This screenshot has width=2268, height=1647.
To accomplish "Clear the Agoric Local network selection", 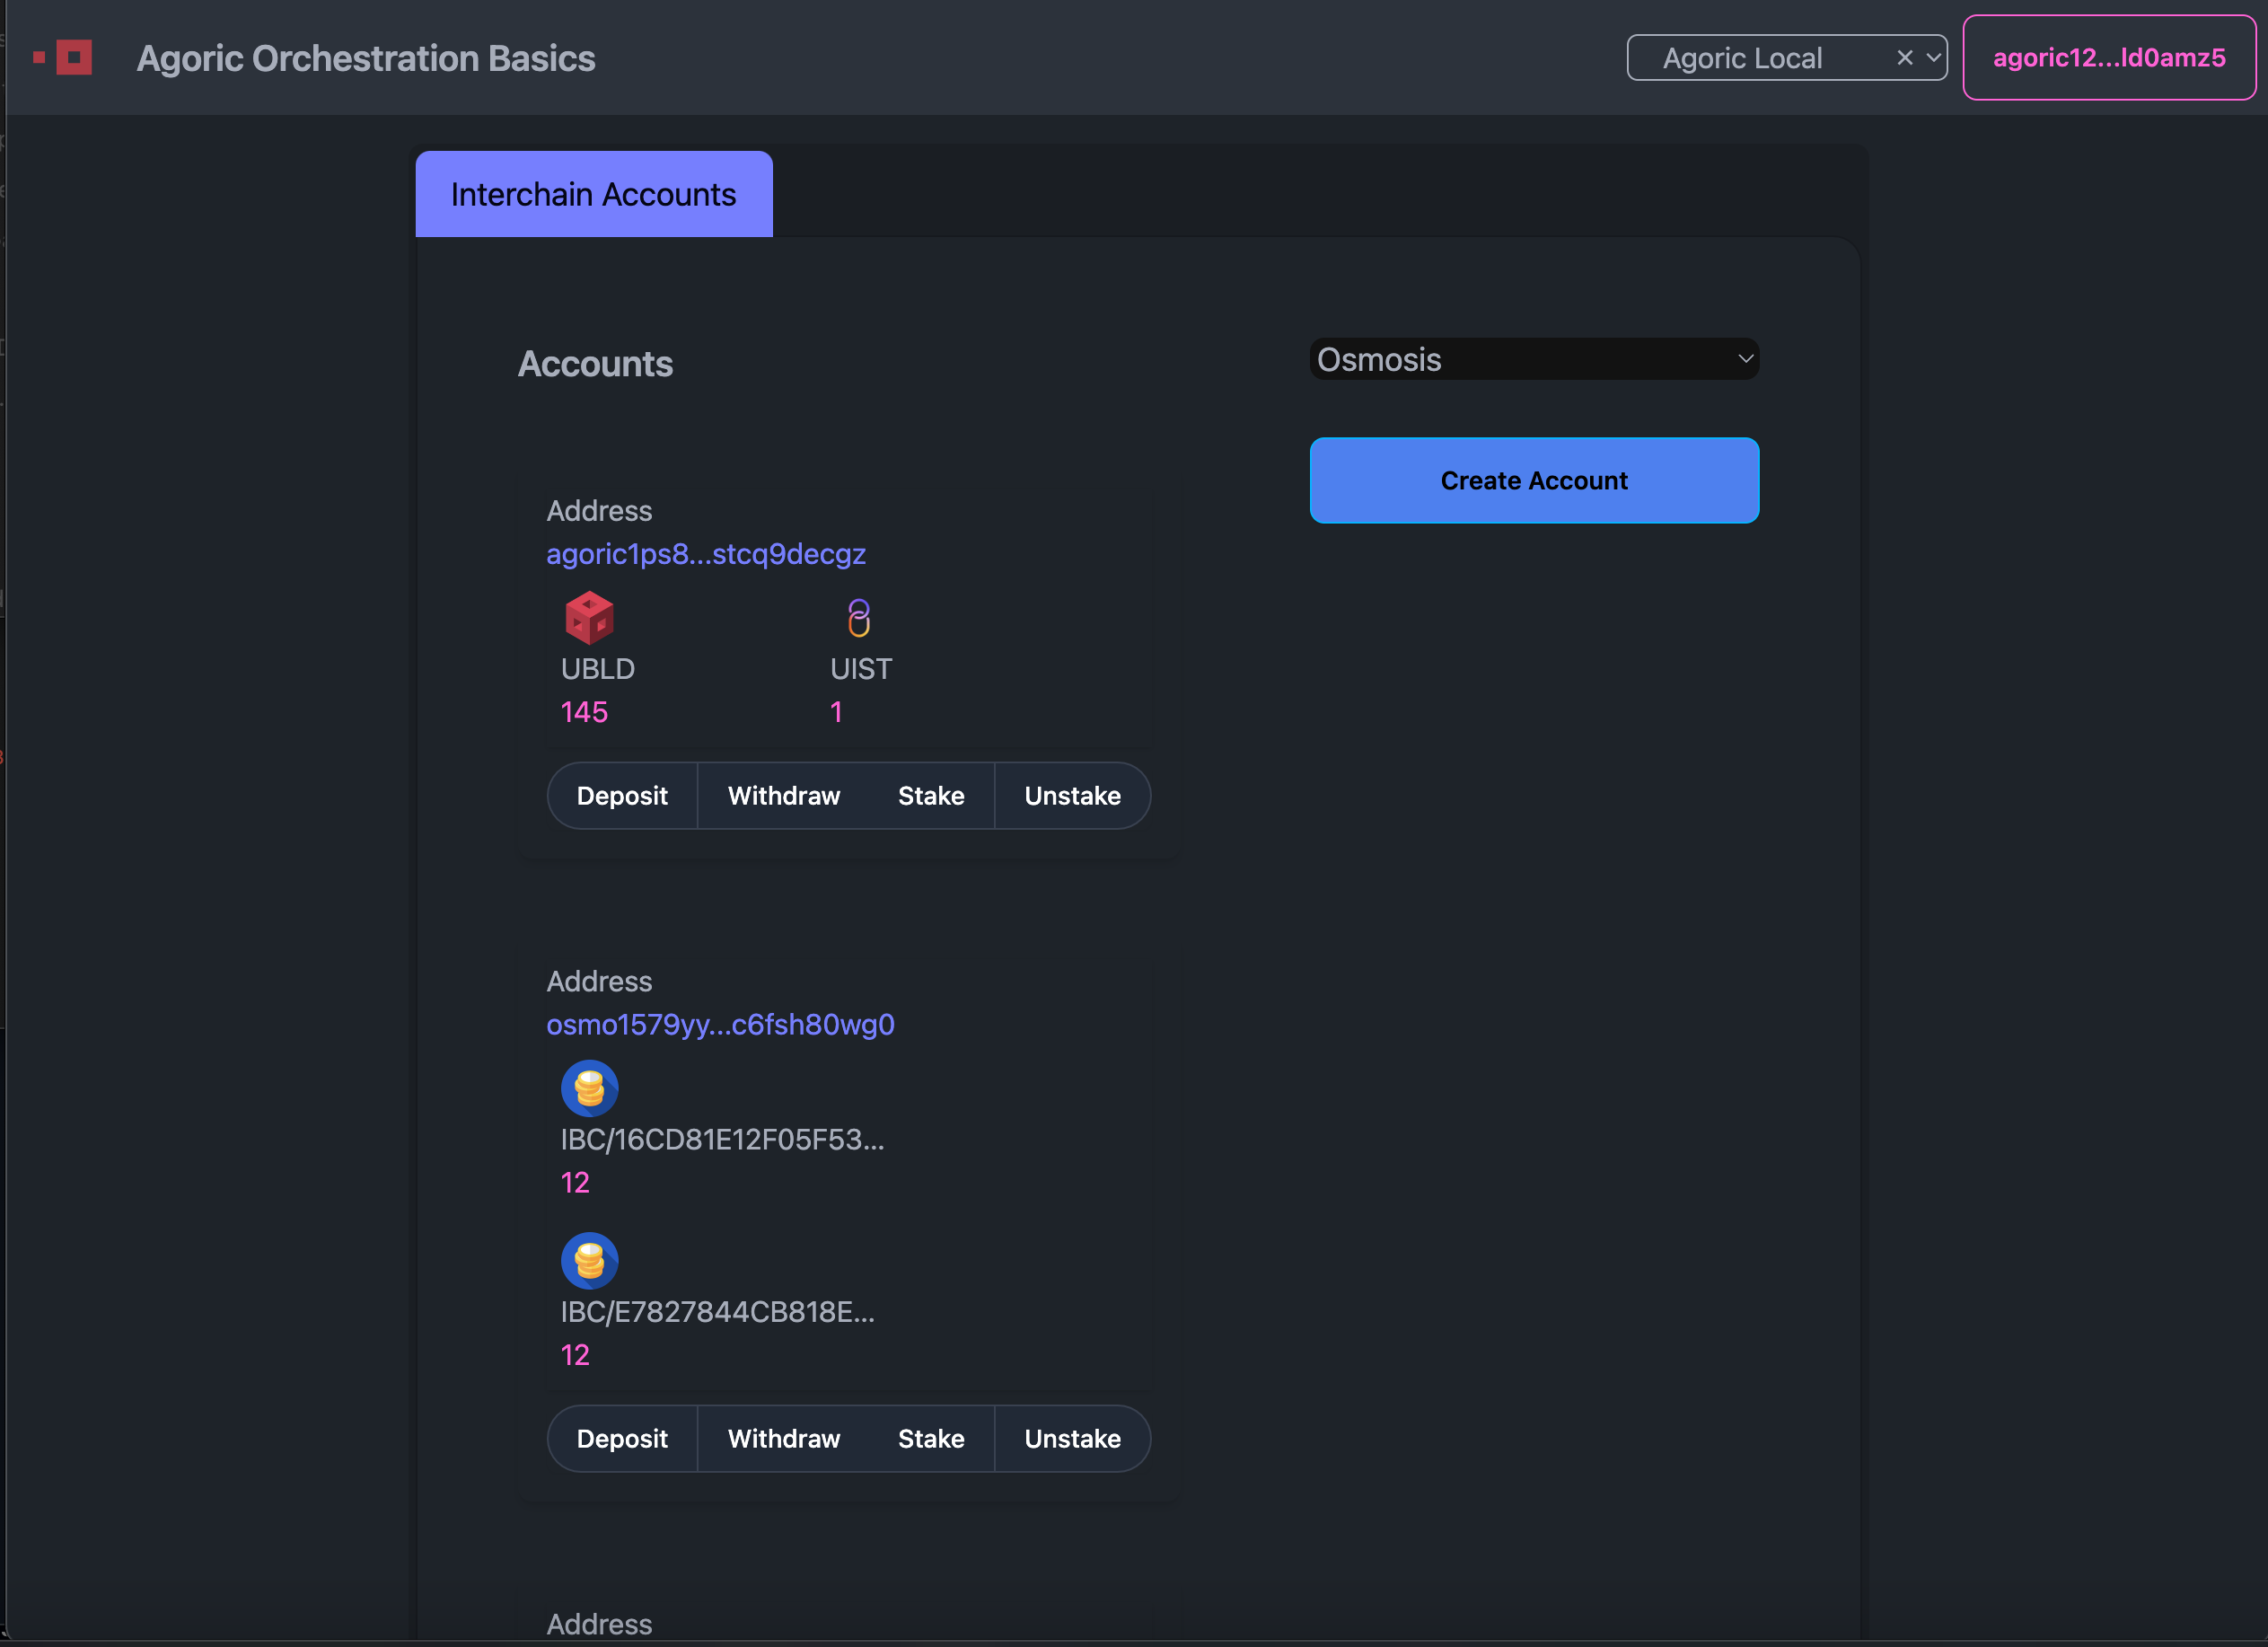I will coord(1904,58).
